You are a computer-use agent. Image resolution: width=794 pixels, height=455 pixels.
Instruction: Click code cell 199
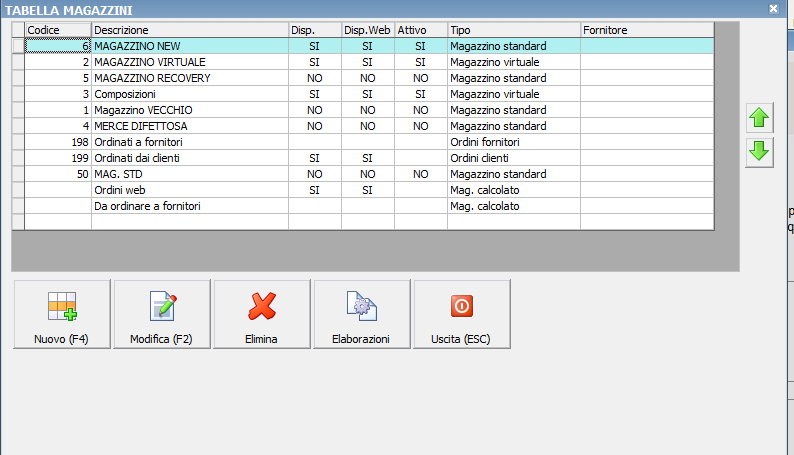(58, 158)
